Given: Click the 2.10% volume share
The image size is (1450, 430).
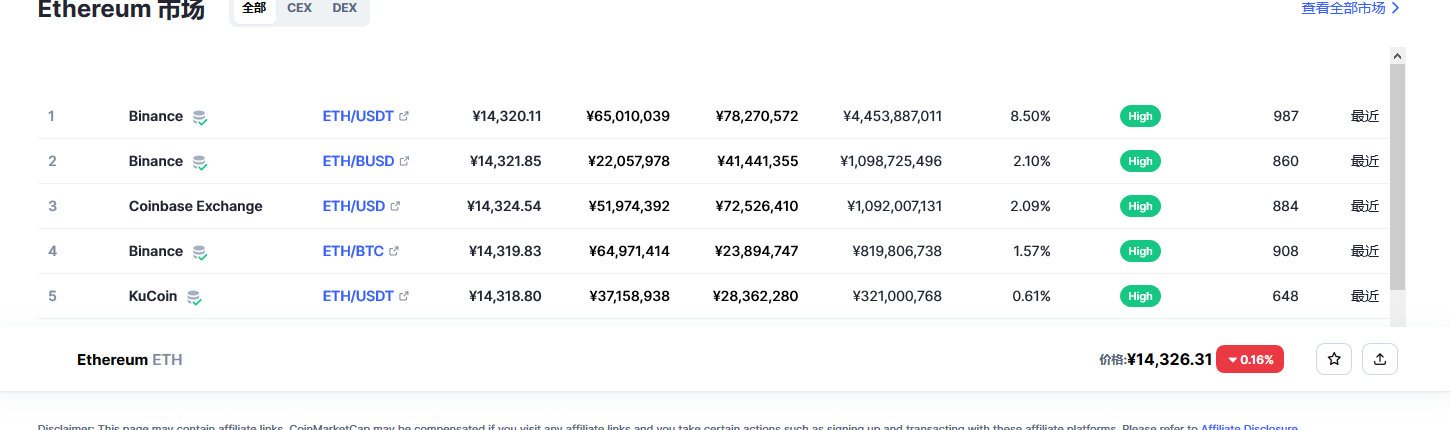Looking at the screenshot, I should click(1030, 161).
